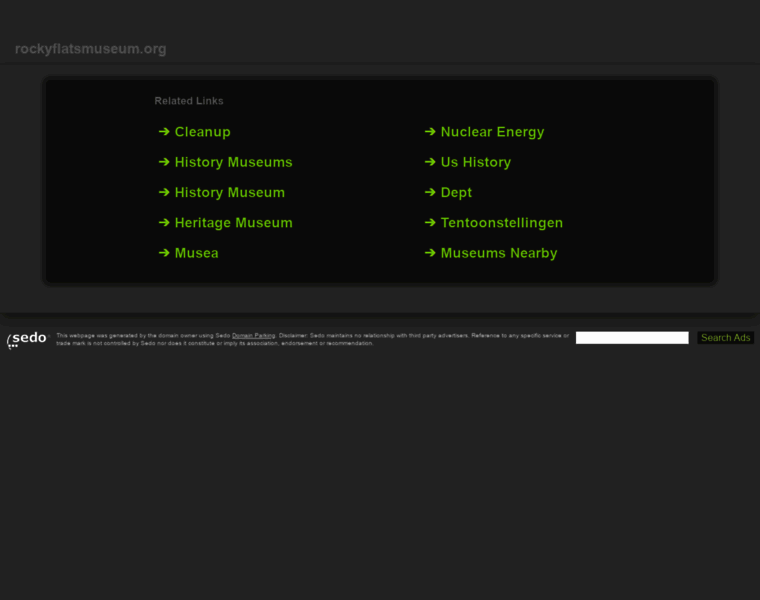This screenshot has width=760, height=600.
Task: Open the Us History link
Action: pos(476,162)
